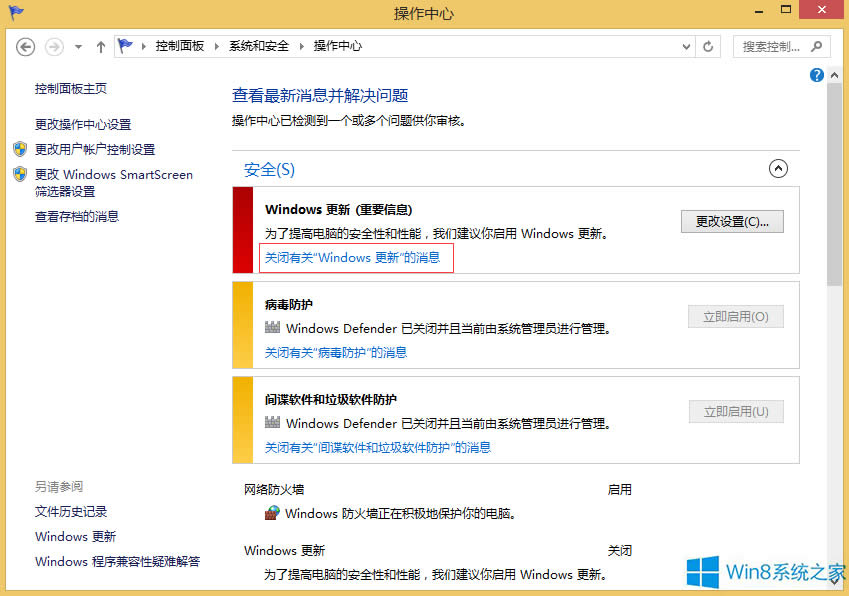Open 更改操作中心设置 in the sidebar
Screen dimensions: 849x596
(85, 125)
